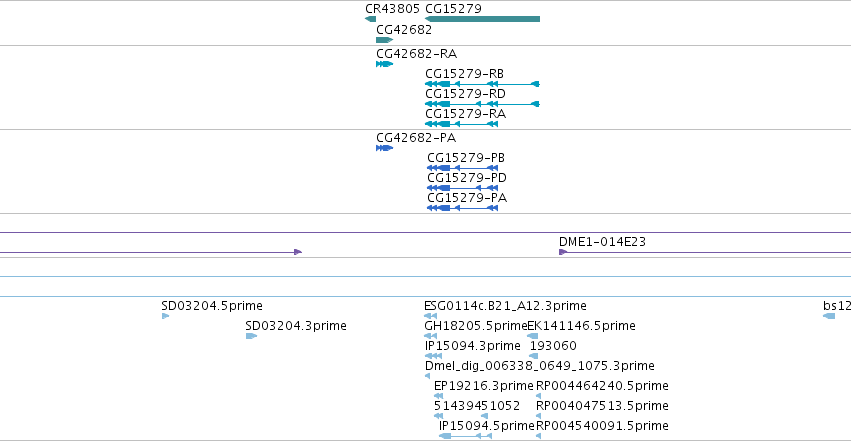The width and height of the screenshot is (851, 441).
Task: Click the RP004464240.5prime EST glyph
Action: [538, 397]
